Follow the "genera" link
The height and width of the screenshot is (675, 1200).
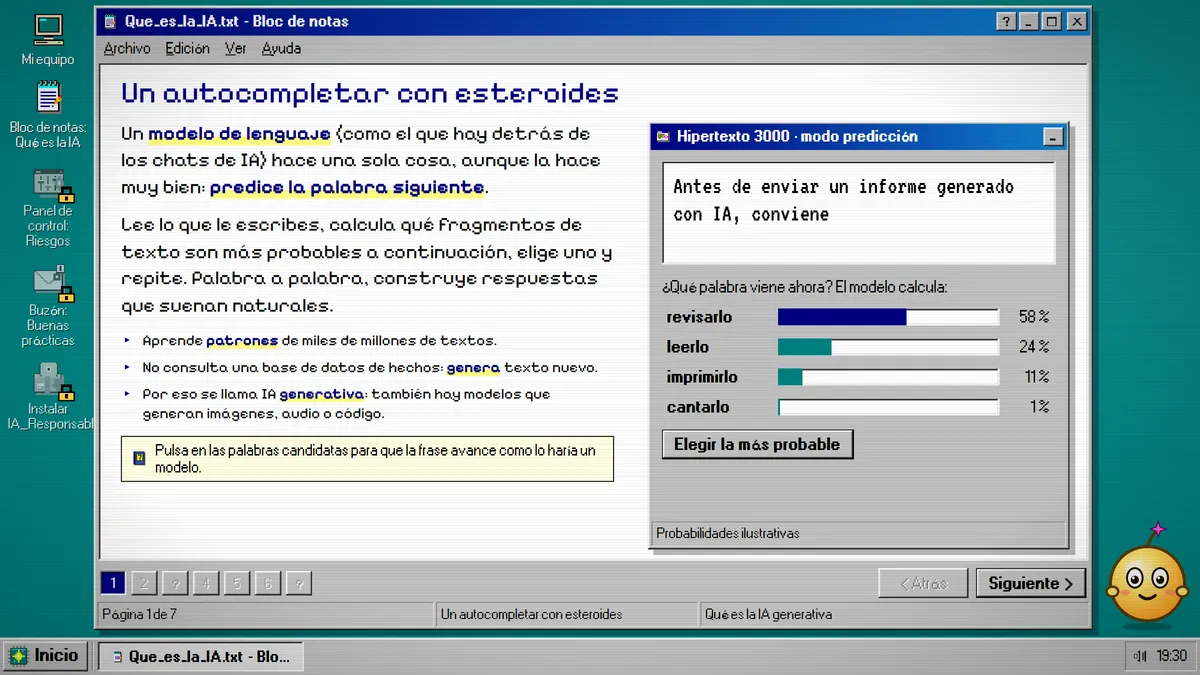(x=473, y=368)
